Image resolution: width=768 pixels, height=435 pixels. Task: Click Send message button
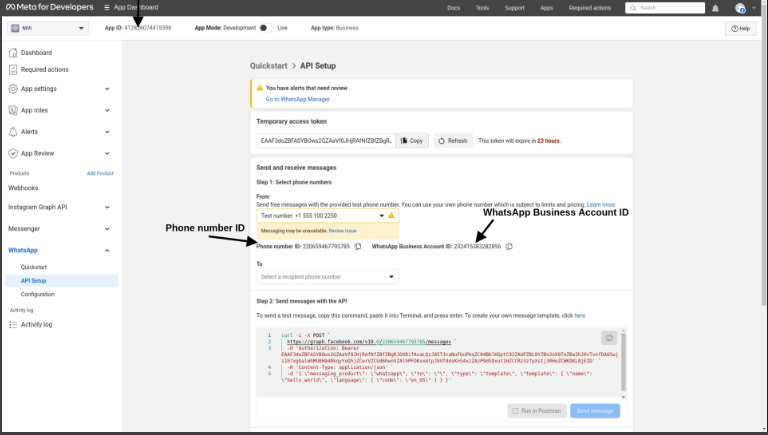click(x=595, y=411)
